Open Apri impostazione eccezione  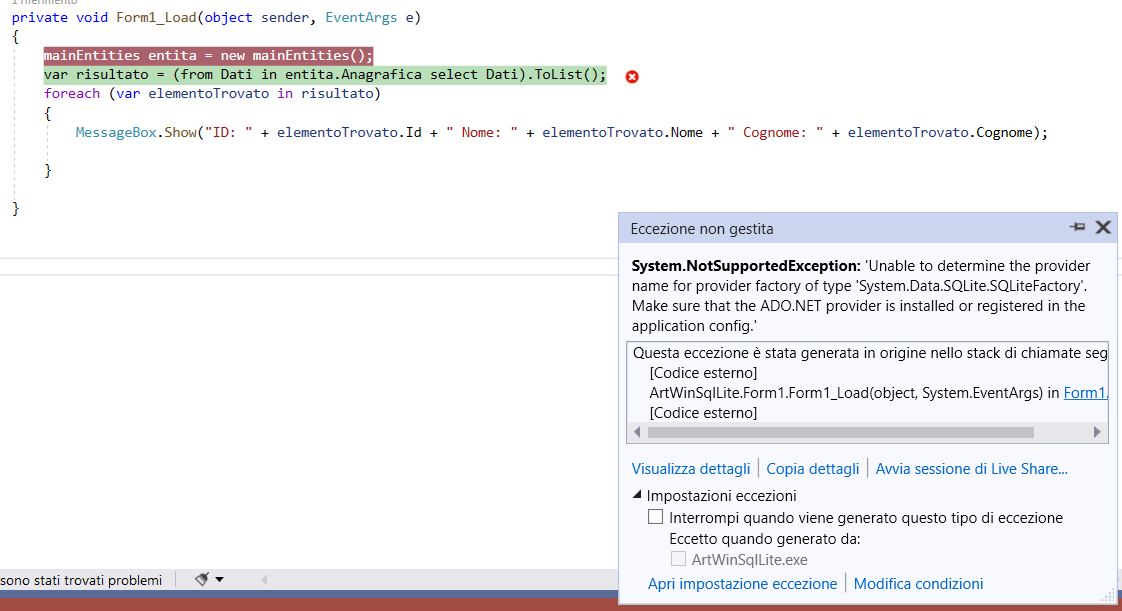tap(742, 584)
